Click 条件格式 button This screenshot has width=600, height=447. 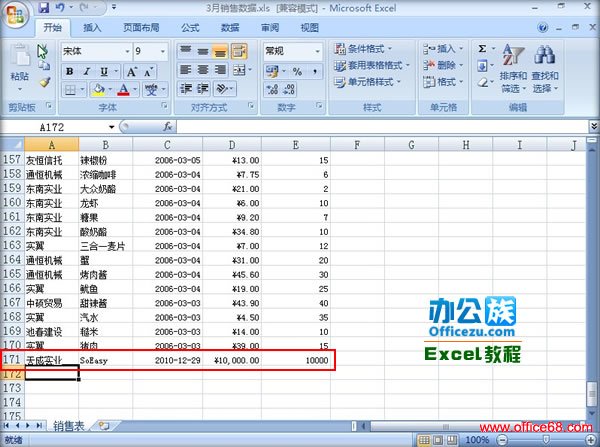[363, 49]
